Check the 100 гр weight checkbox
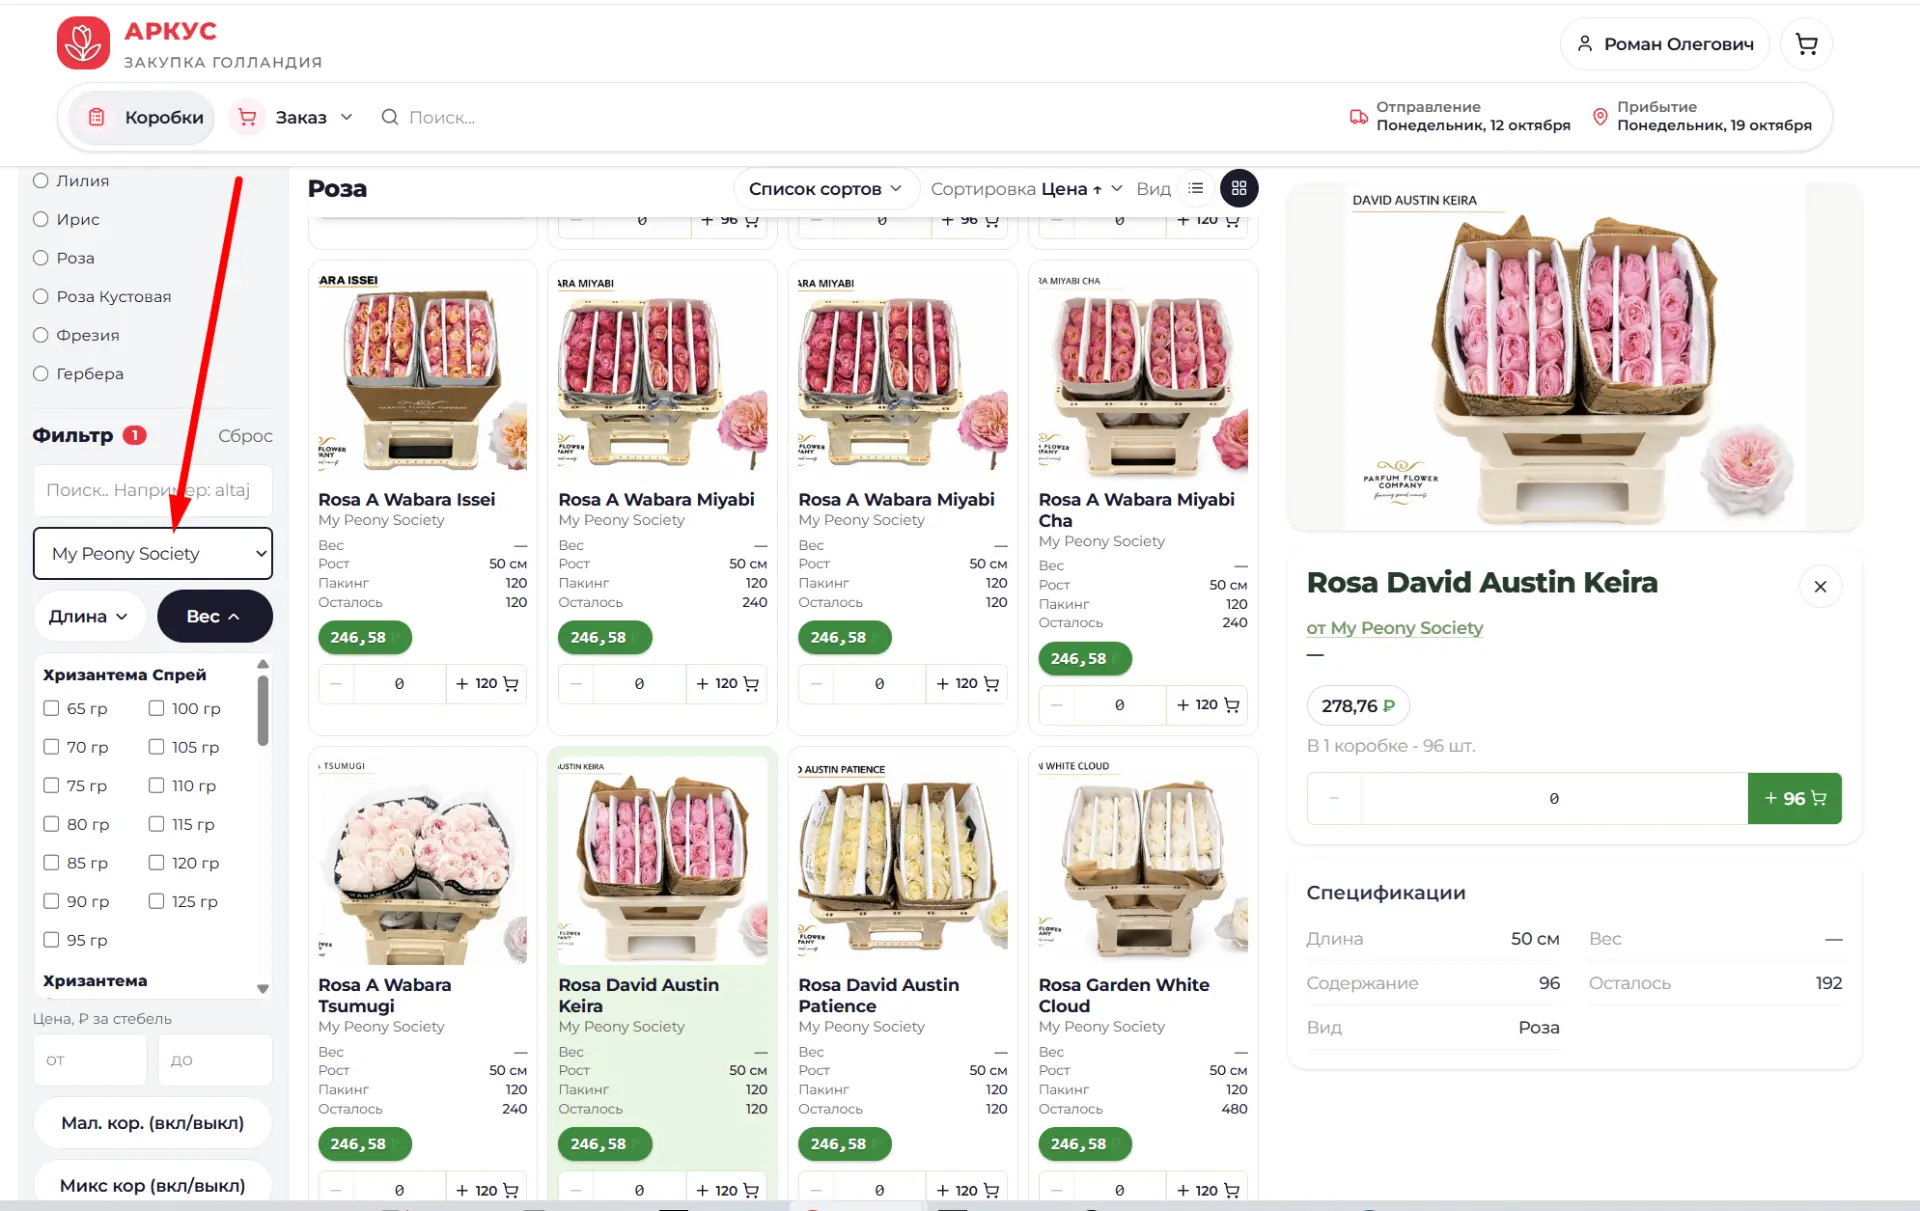The image size is (1920, 1211). pyautogui.click(x=156, y=708)
